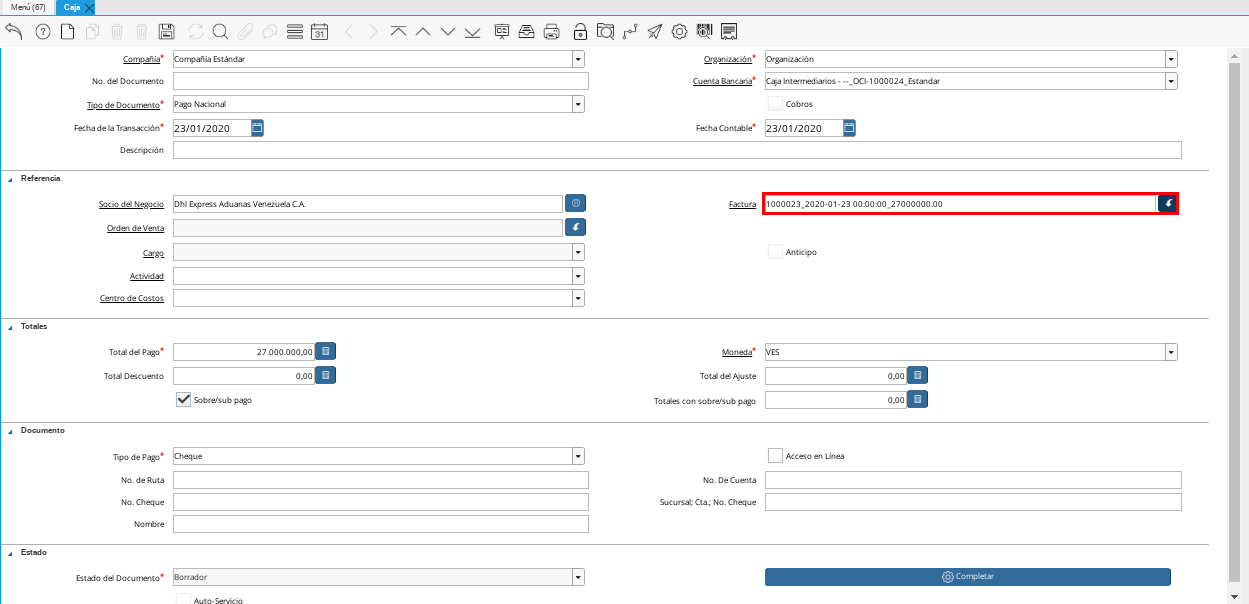
Task: Open process gear icon in toolbar
Action: [679, 31]
